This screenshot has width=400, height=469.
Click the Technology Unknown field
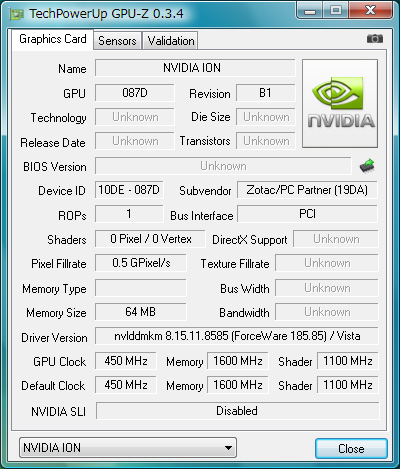(135, 117)
